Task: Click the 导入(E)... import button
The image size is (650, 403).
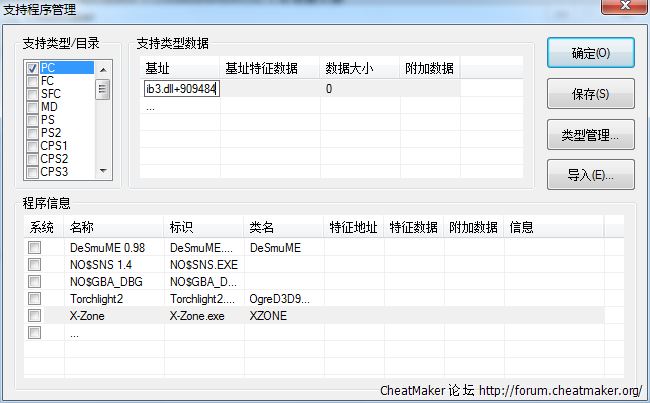Action: 589,174
